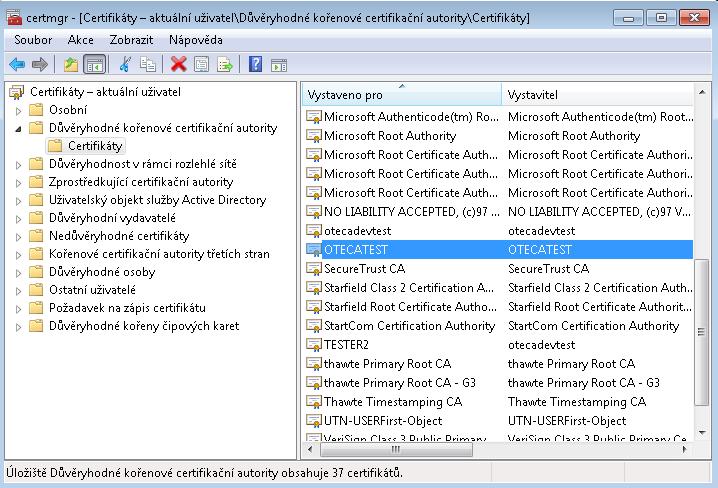Sort by Vystaveno pro column header
The image size is (718, 488).
click(x=402, y=95)
